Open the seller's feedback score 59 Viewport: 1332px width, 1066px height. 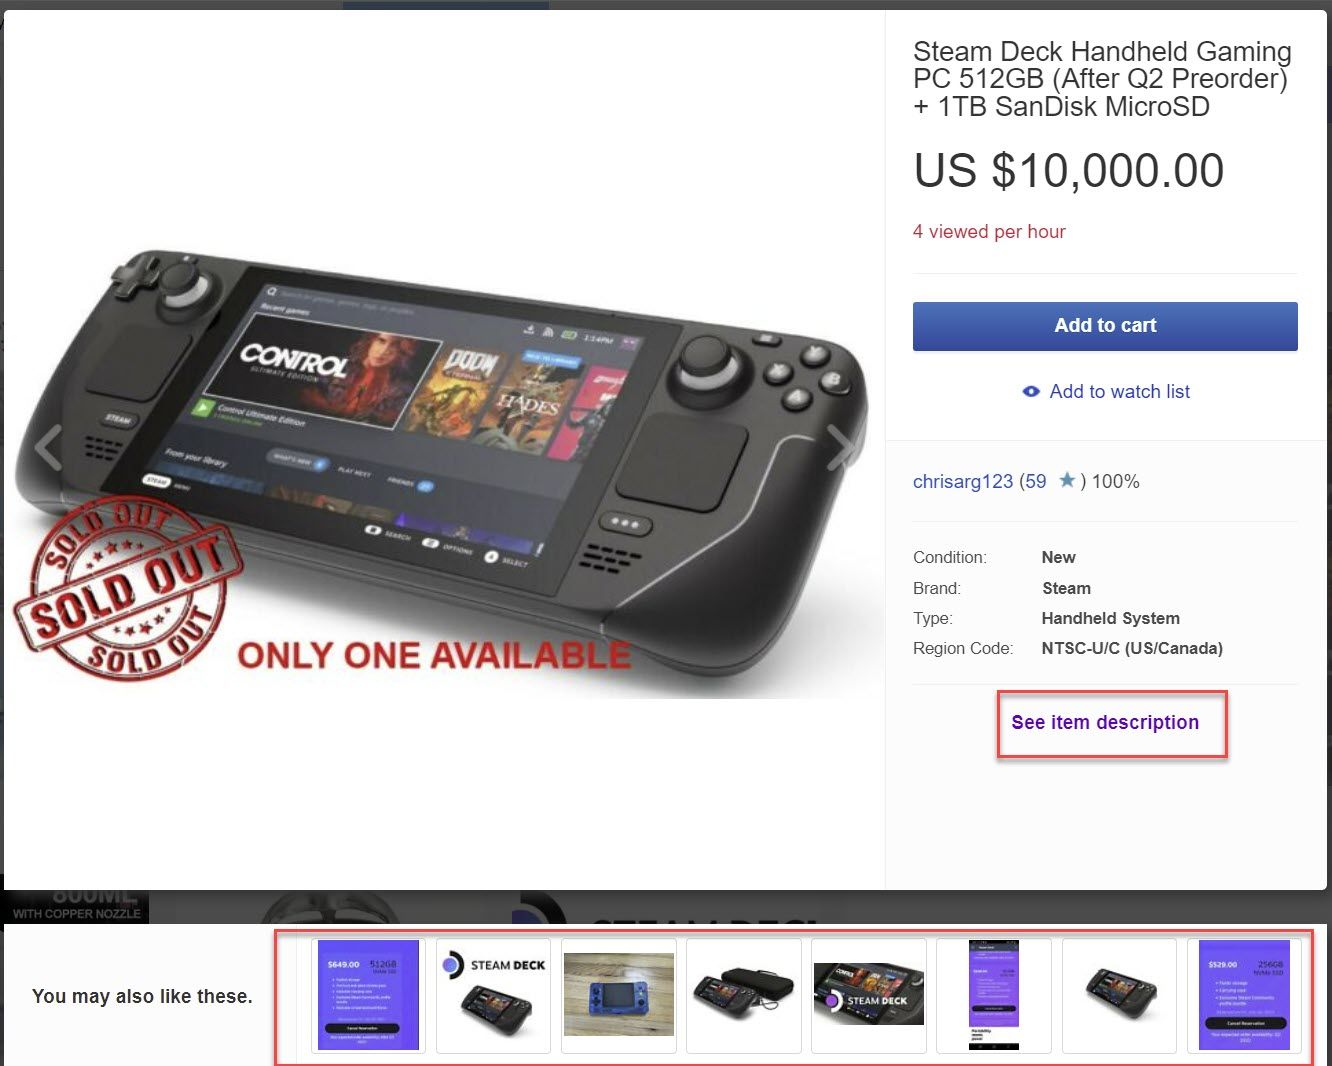[x=1035, y=482]
